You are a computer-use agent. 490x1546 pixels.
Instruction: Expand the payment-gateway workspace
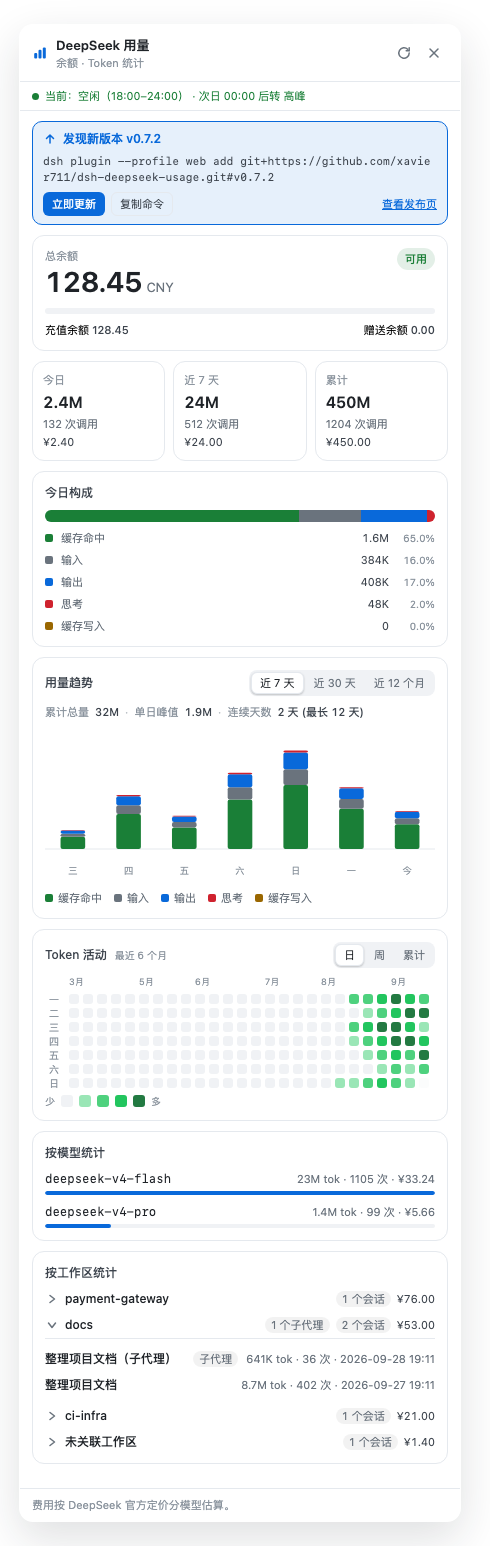pyautogui.click(x=240, y=1299)
